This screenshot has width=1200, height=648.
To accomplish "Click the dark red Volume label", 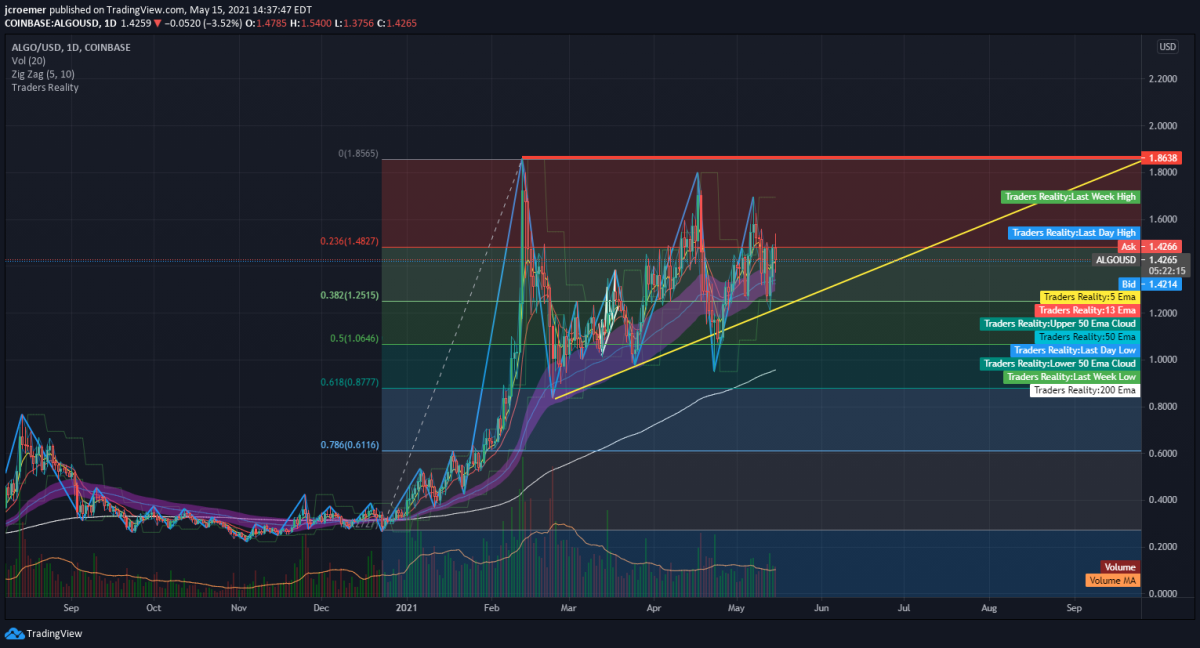I will pyautogui.click(x=1119, y=567).
